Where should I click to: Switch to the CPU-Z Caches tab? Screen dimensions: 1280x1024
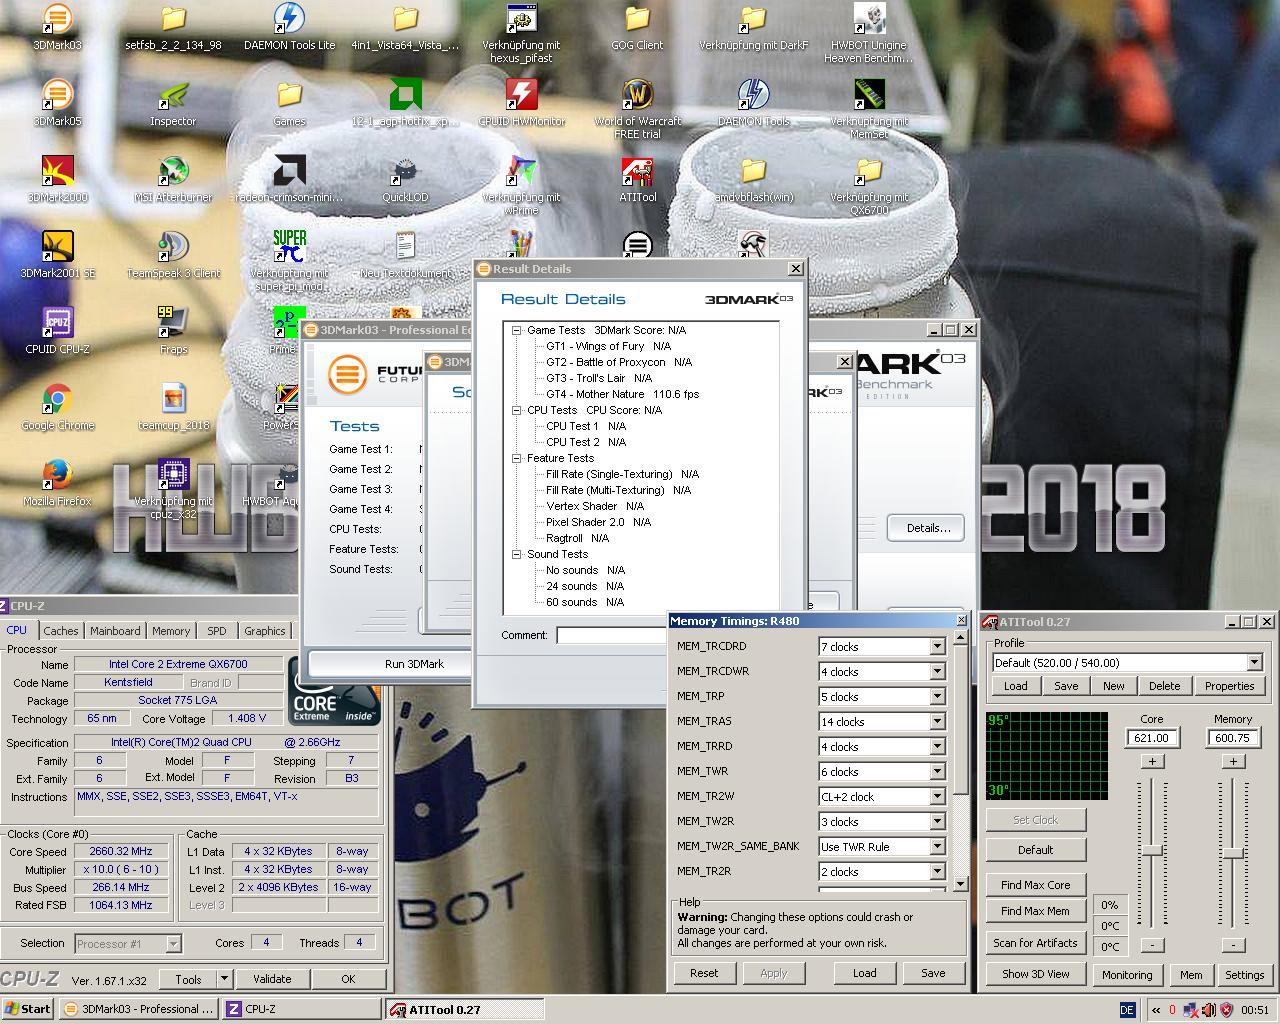coord(61,631)
